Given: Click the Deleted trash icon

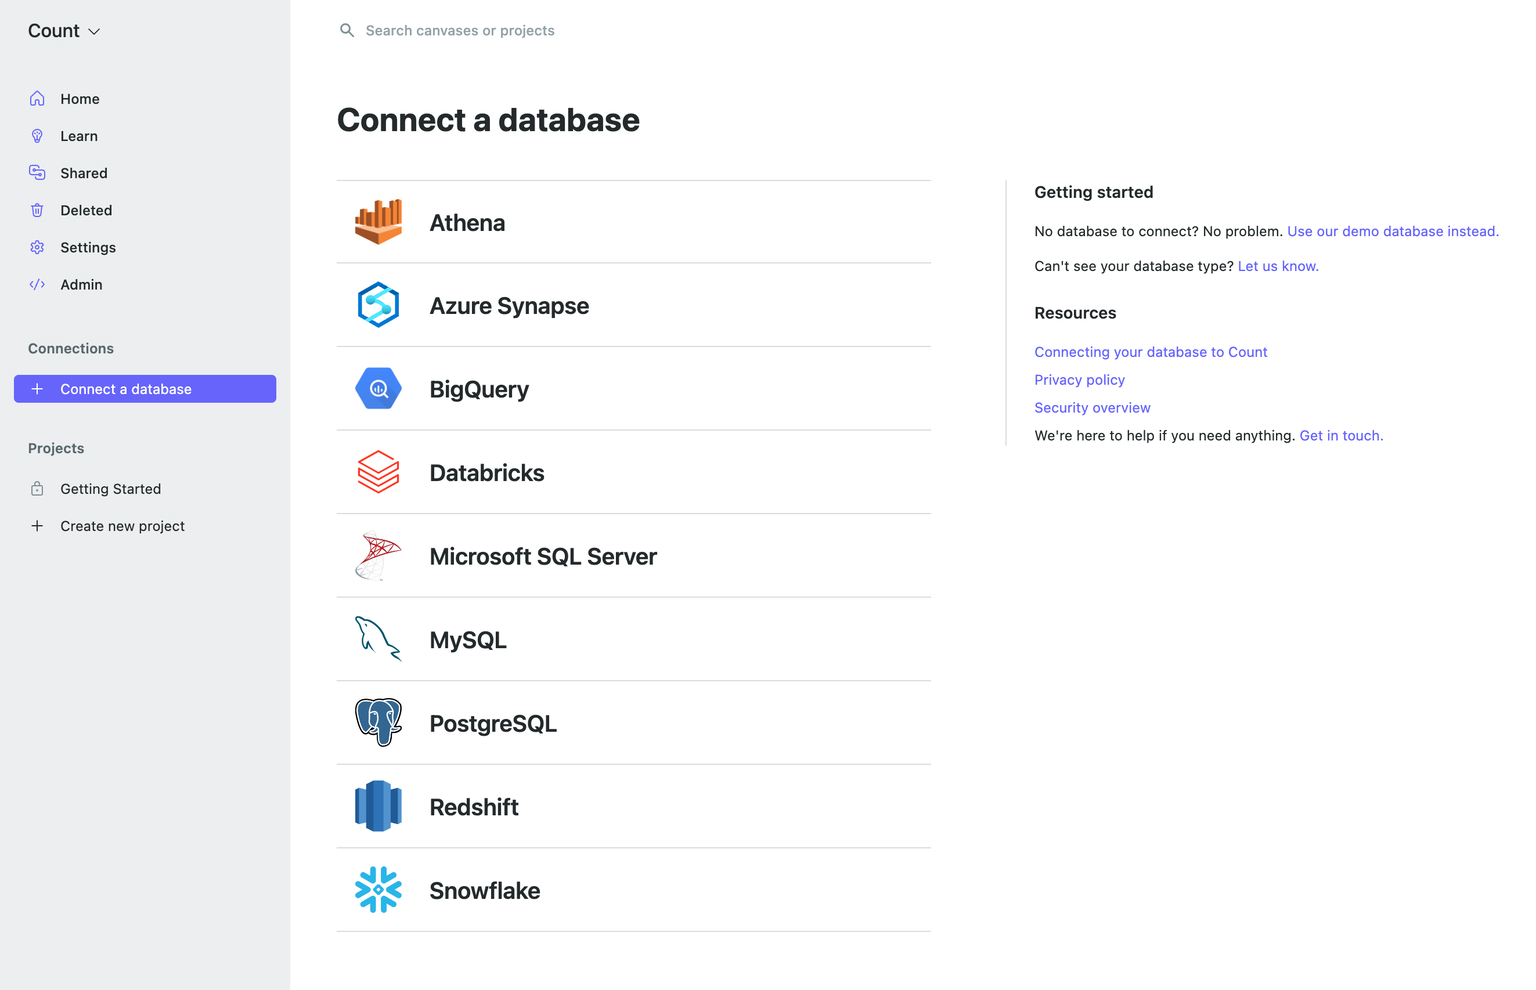Looking at the screenshot, I should tap(37, 210).
